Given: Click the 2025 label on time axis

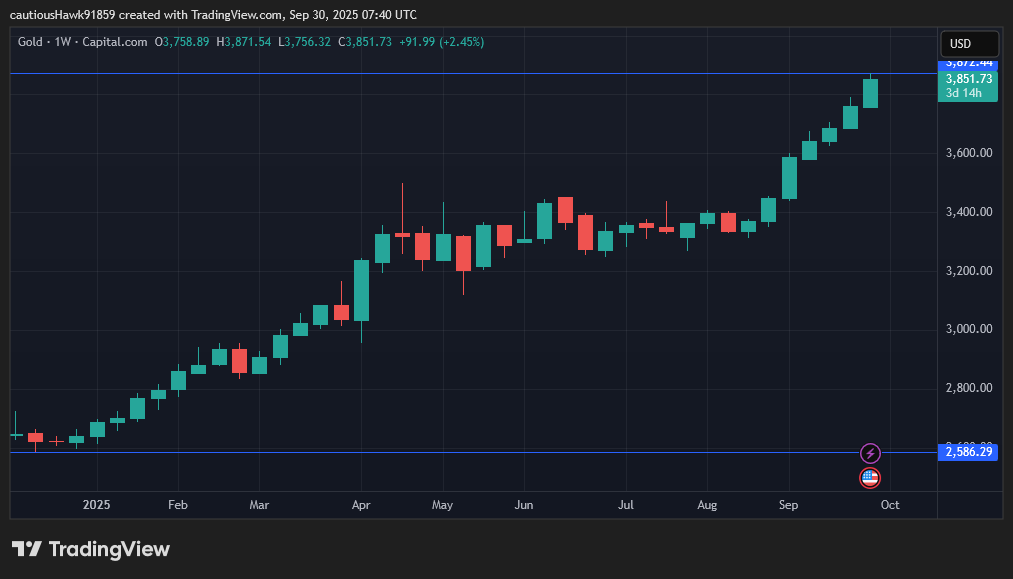Looking at the screenshot, I should (x=96, y=505).
